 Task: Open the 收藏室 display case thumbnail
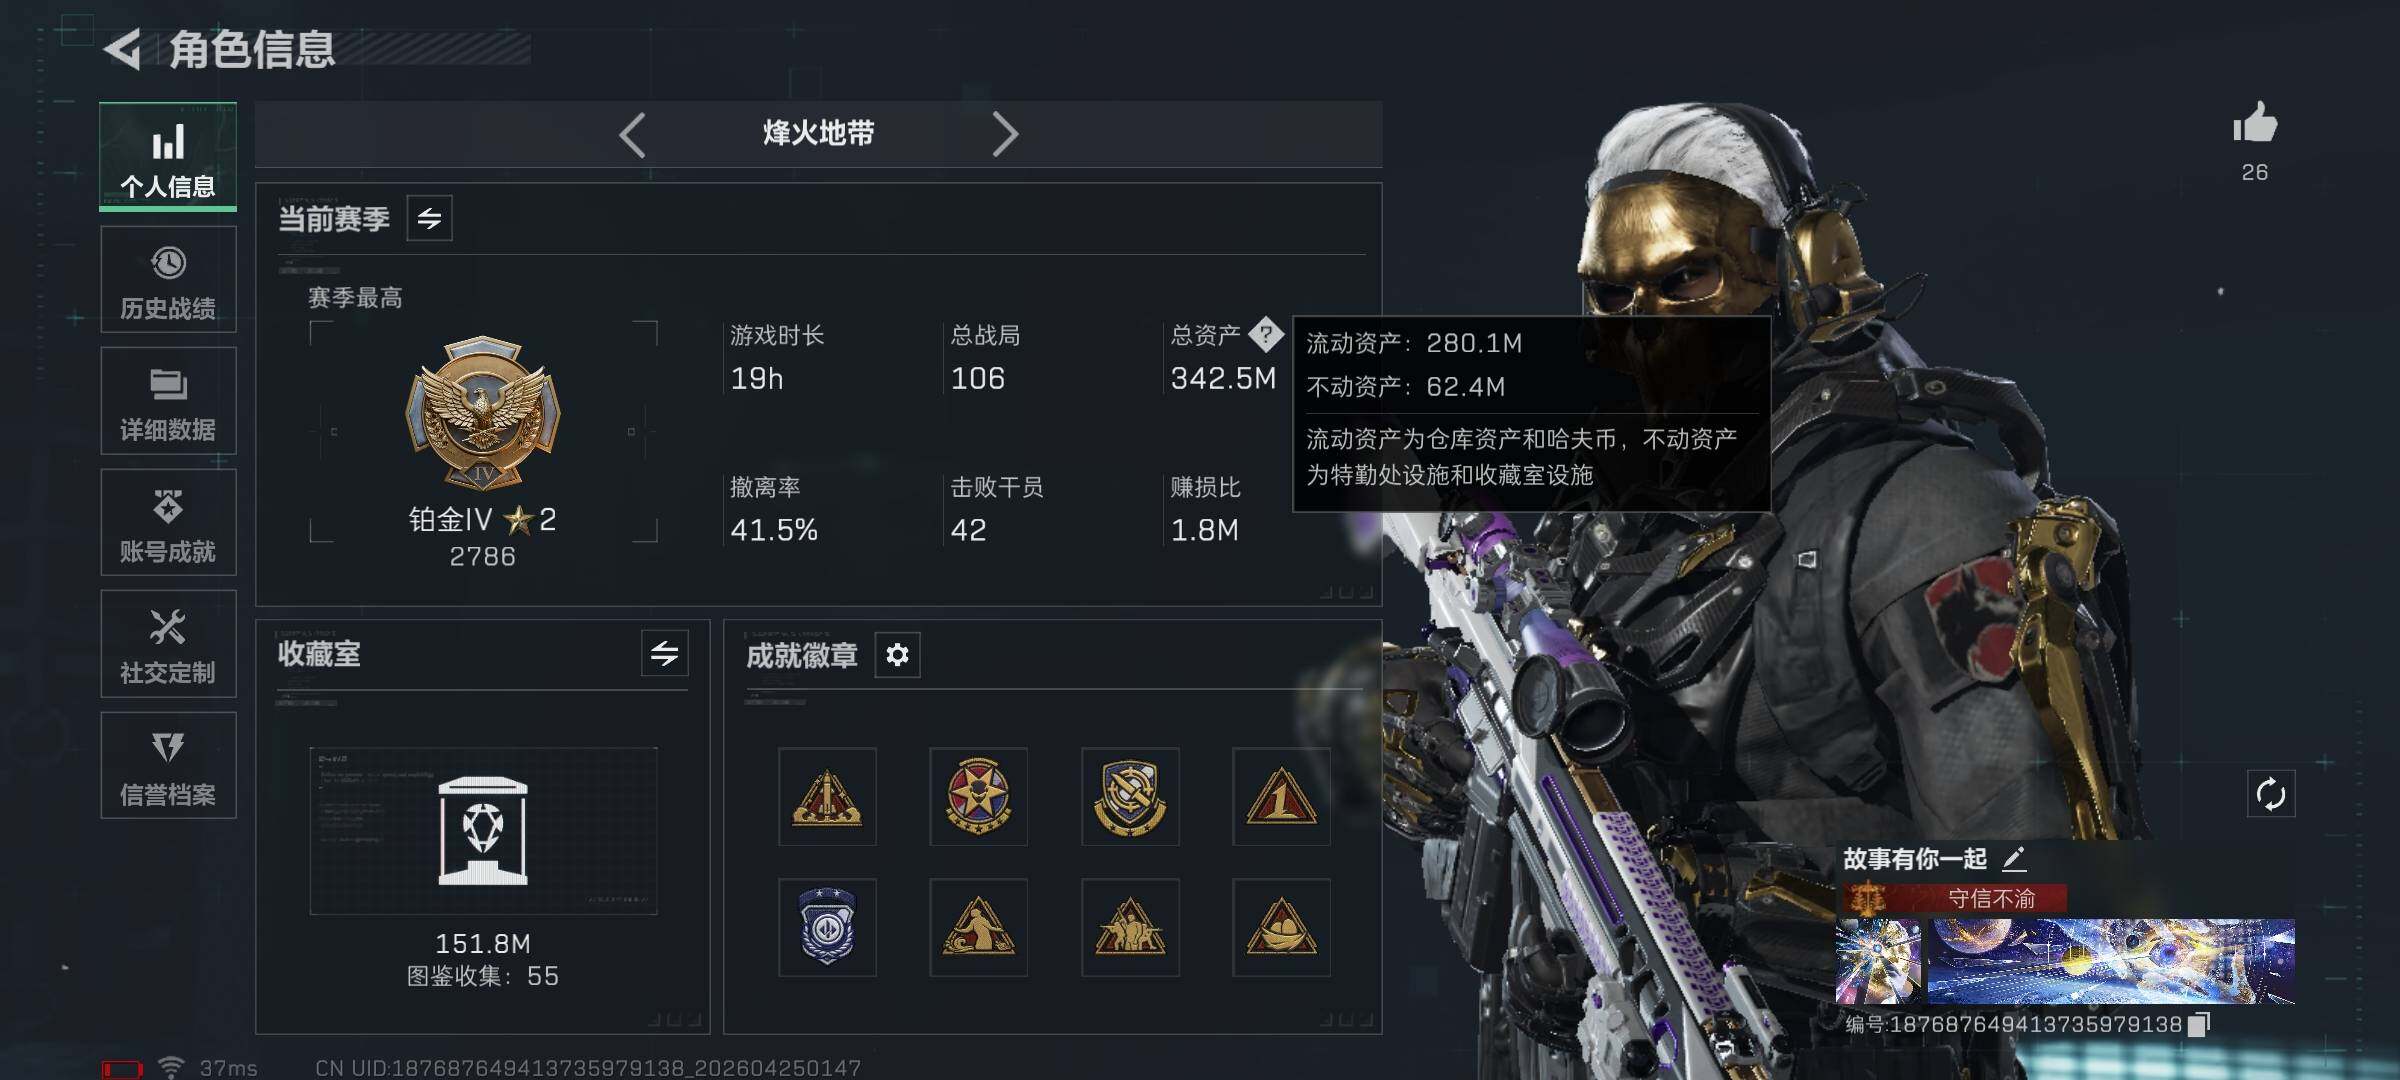[x=483, y=831]
